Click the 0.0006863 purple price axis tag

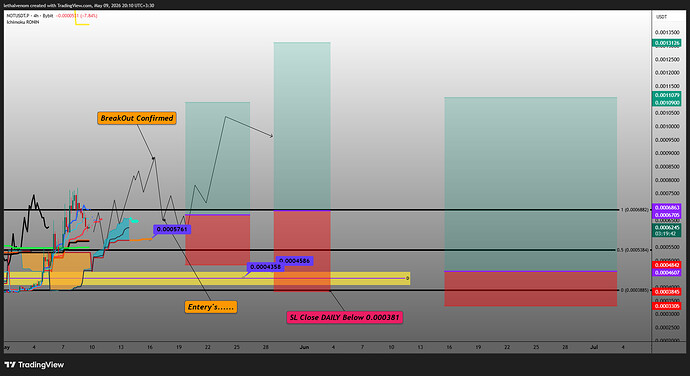tap(667, 207)
